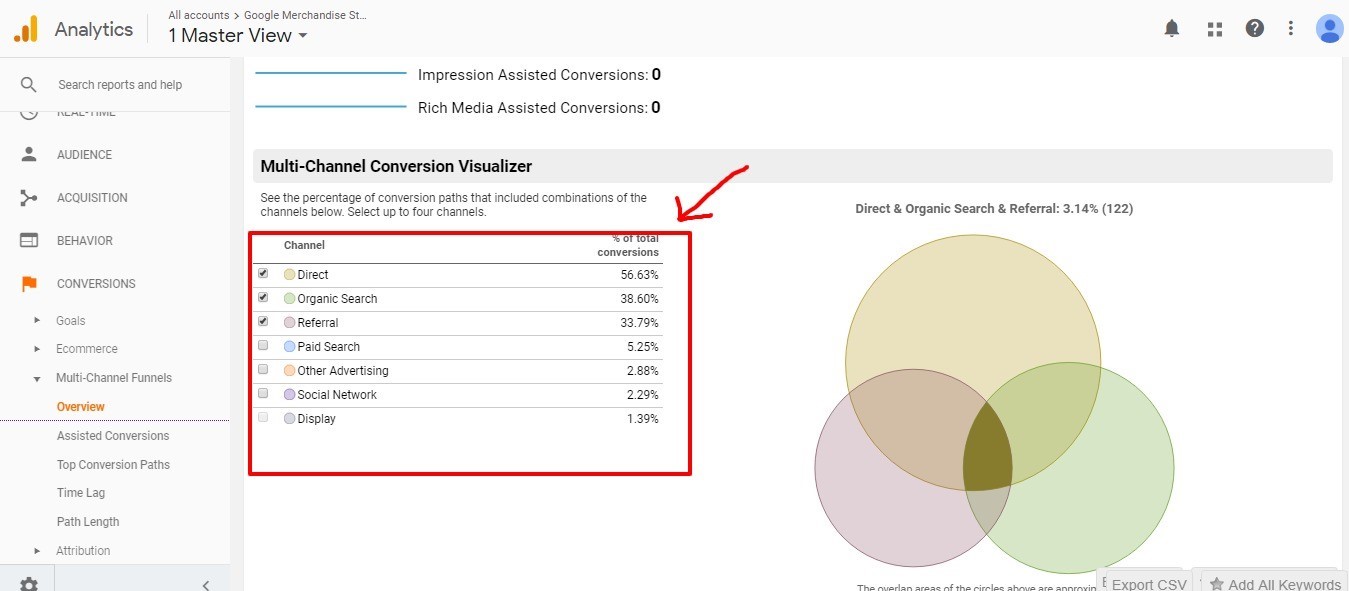Open the user account avatar

click(1329, 29)
